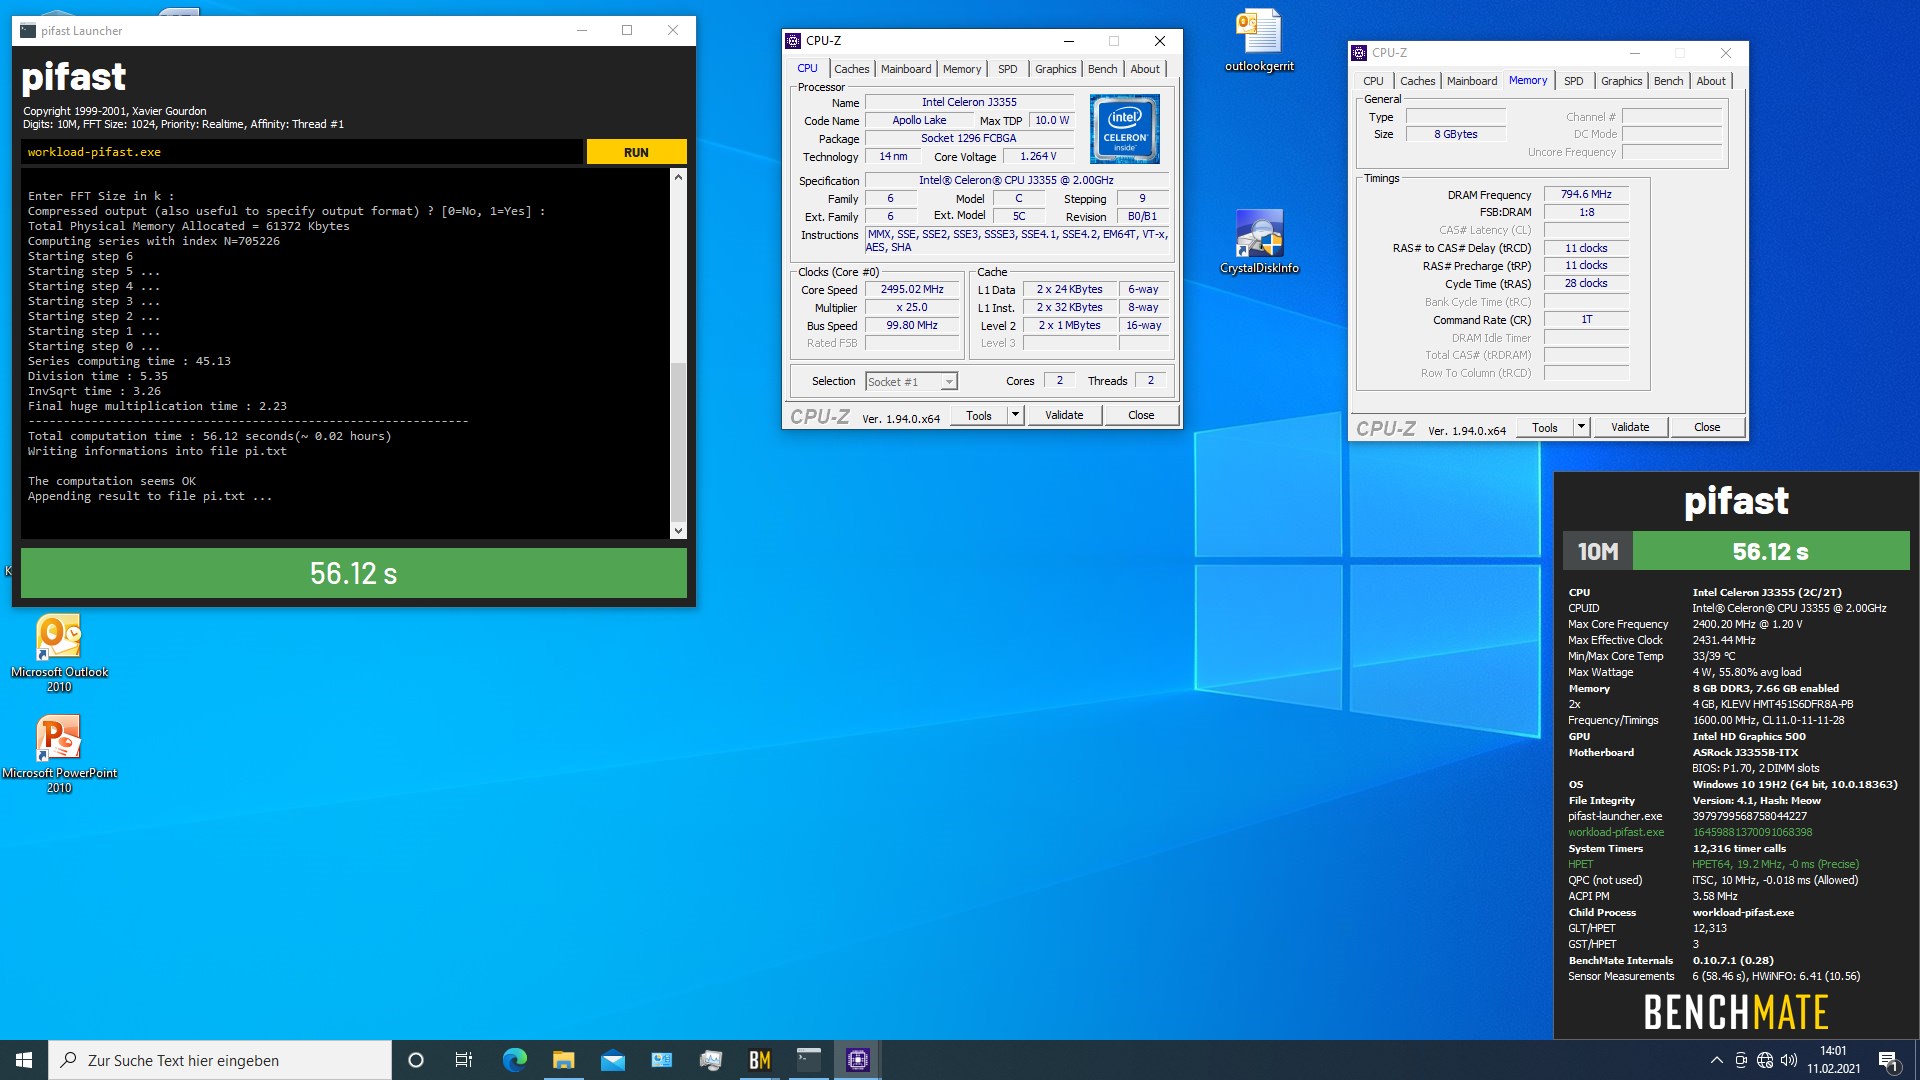Image resolution: width=1920 pixels, height=1080 pixels.
Task: Launch Microsoft Edge from the taskbar
Action: click(x=514, y=1060)
